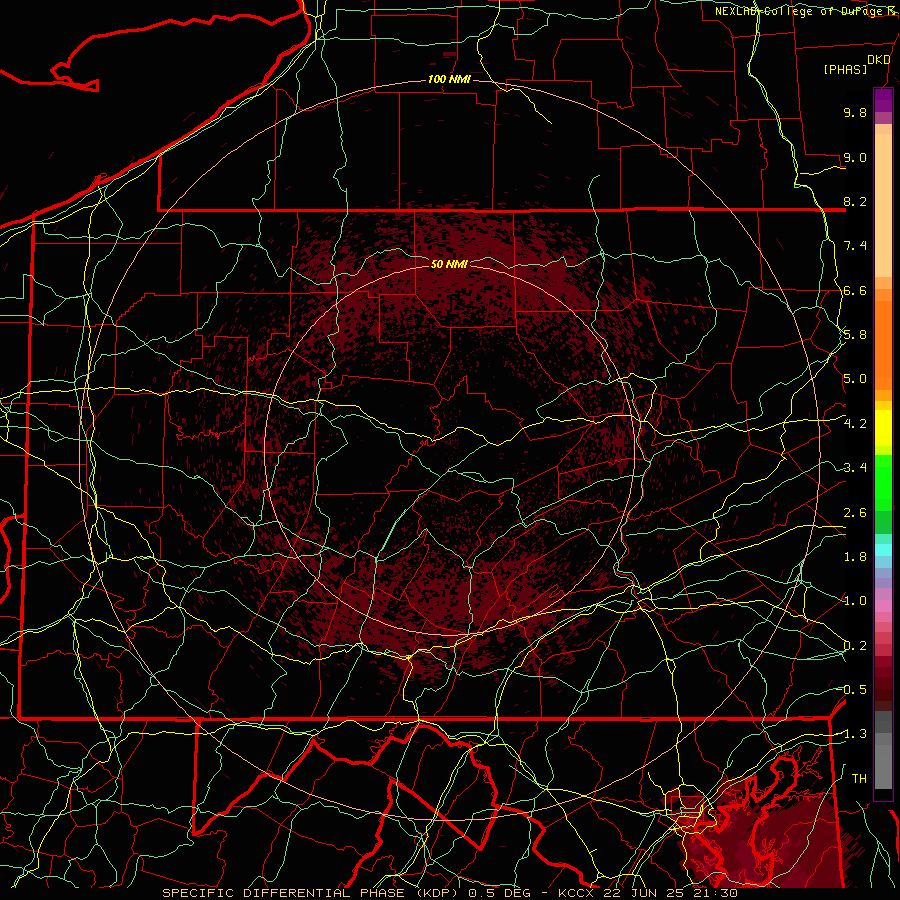Click the 1.0 value on the color scale

pos(855,601)
